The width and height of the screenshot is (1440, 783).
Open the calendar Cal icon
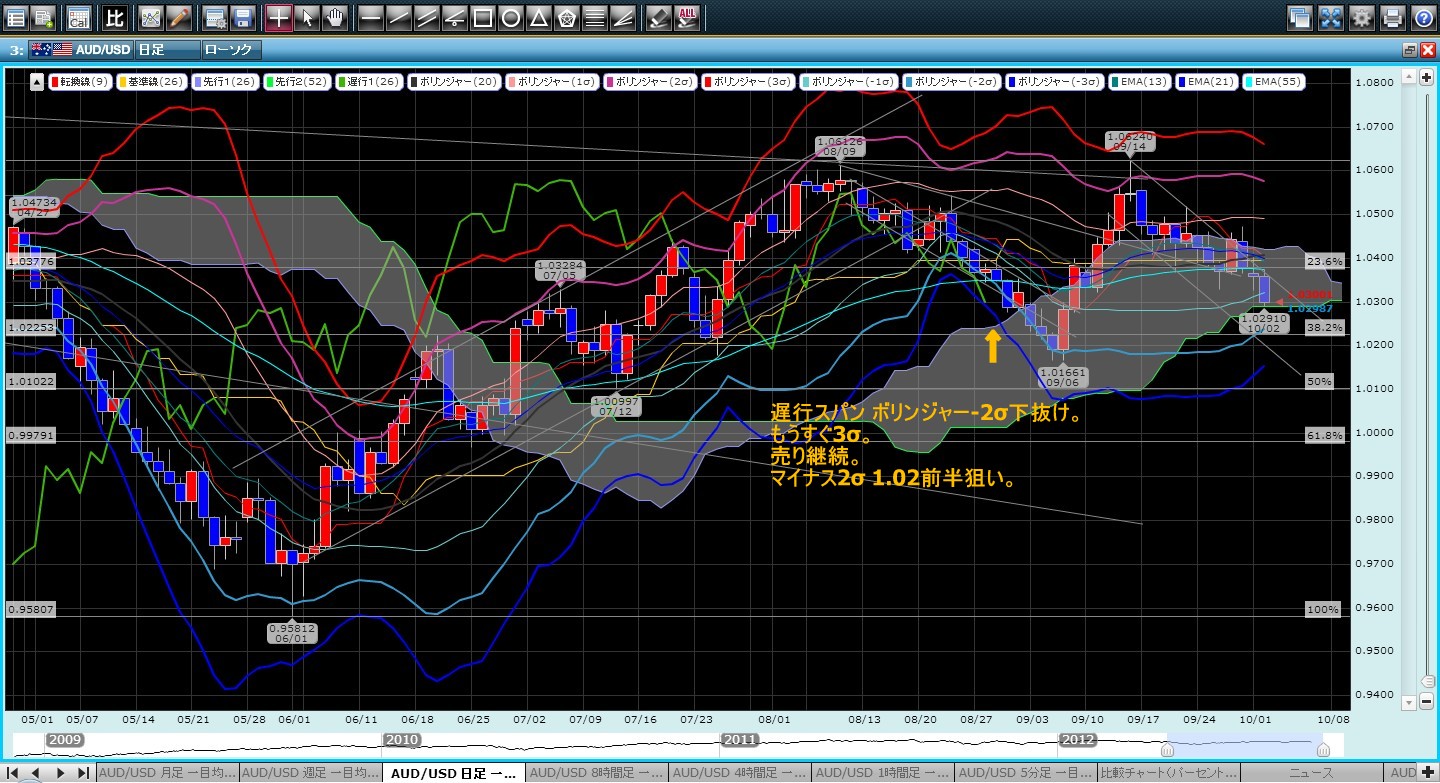(78, 17)
